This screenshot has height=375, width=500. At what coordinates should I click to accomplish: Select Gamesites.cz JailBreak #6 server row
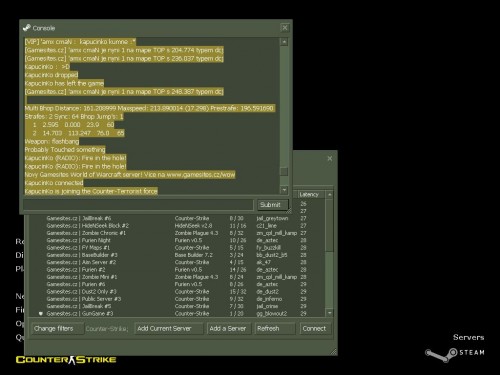click(177, 218)
